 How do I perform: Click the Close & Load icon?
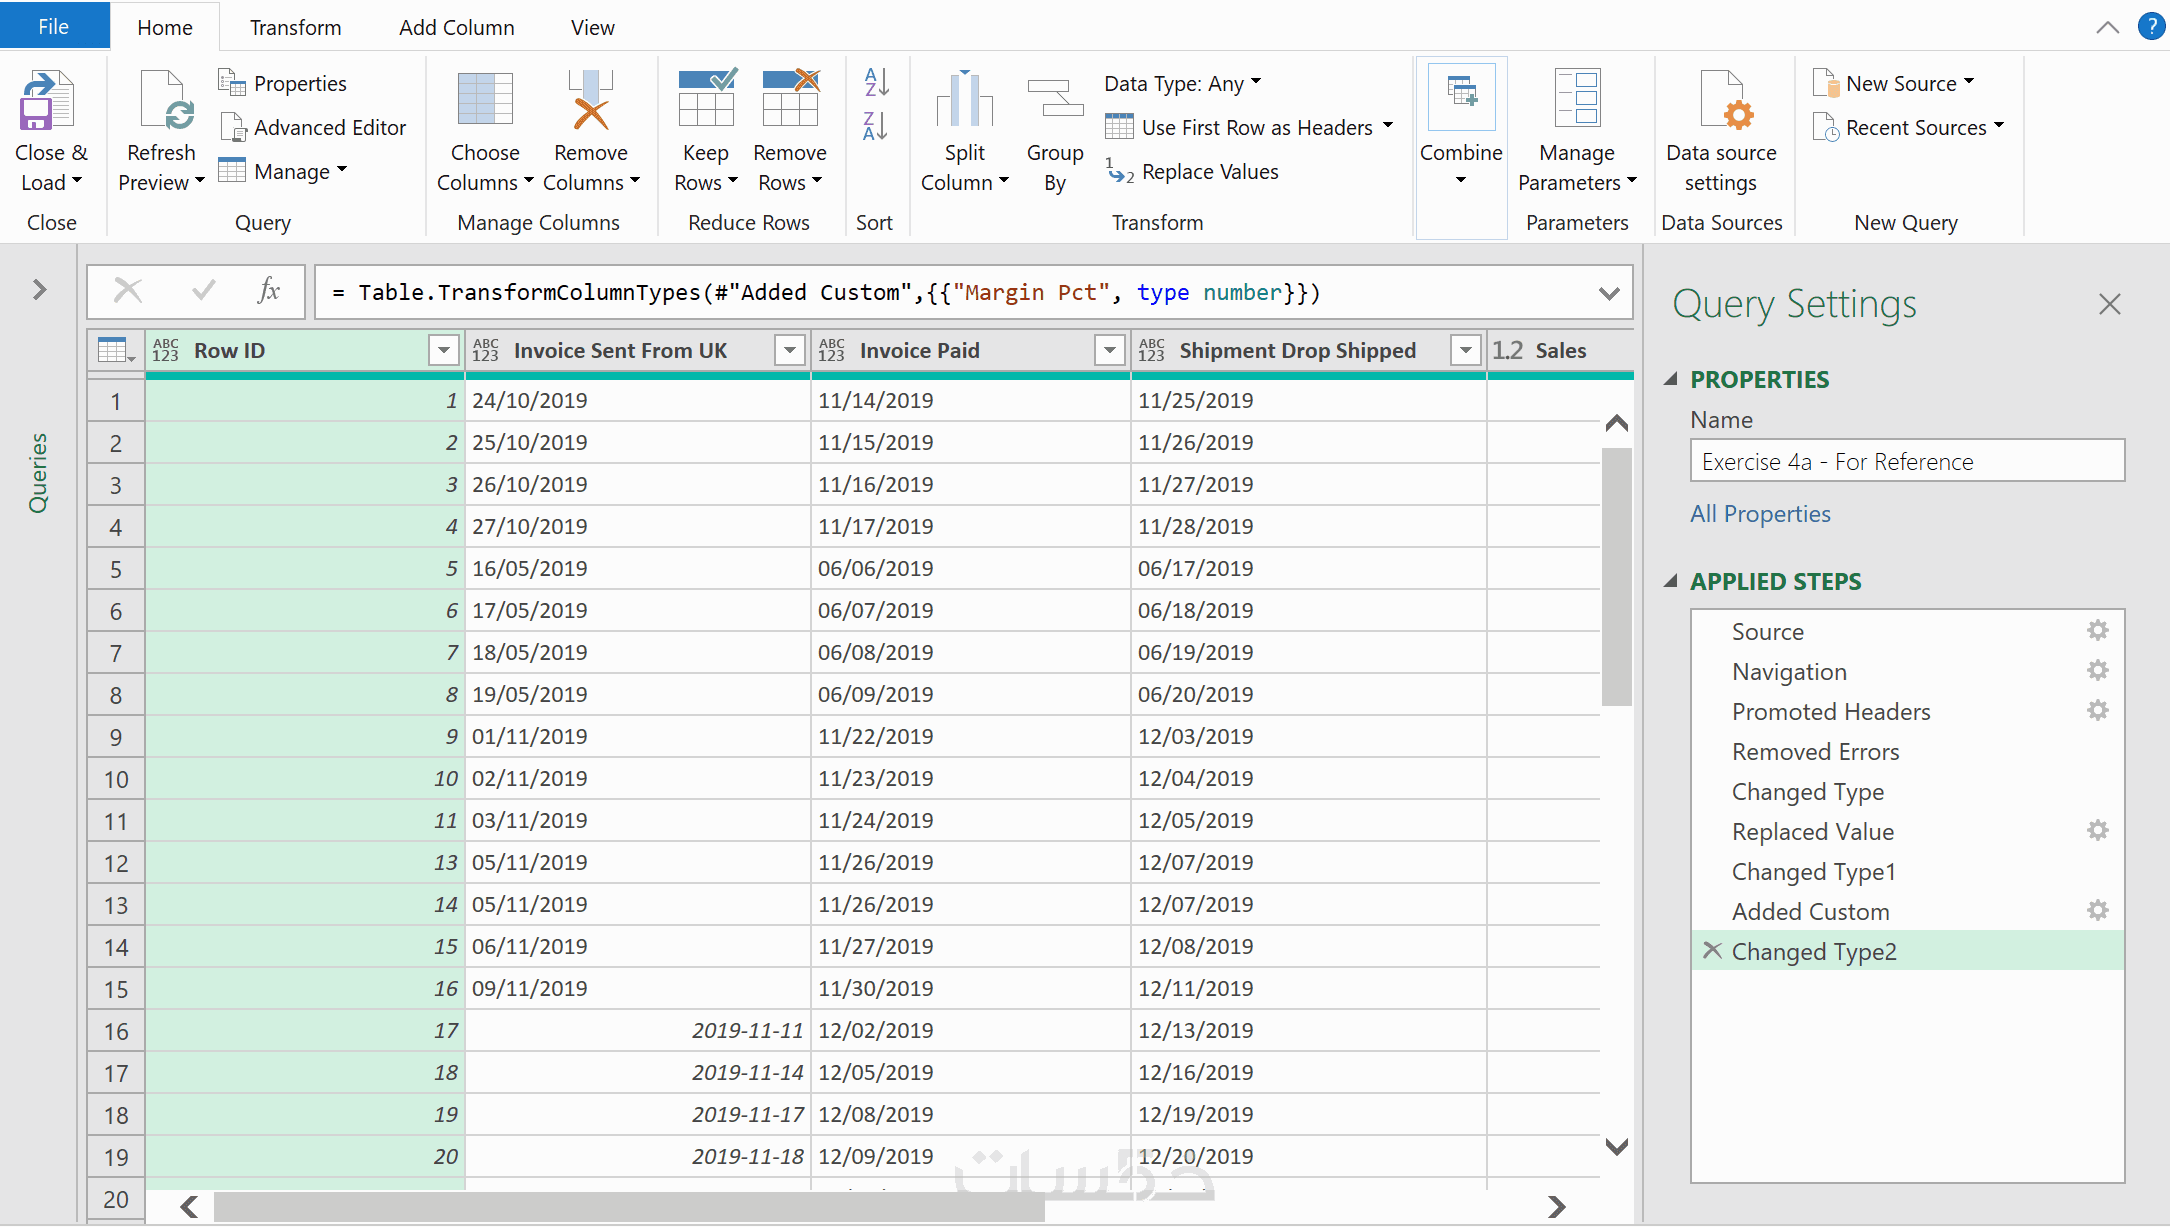pos(46,102)
